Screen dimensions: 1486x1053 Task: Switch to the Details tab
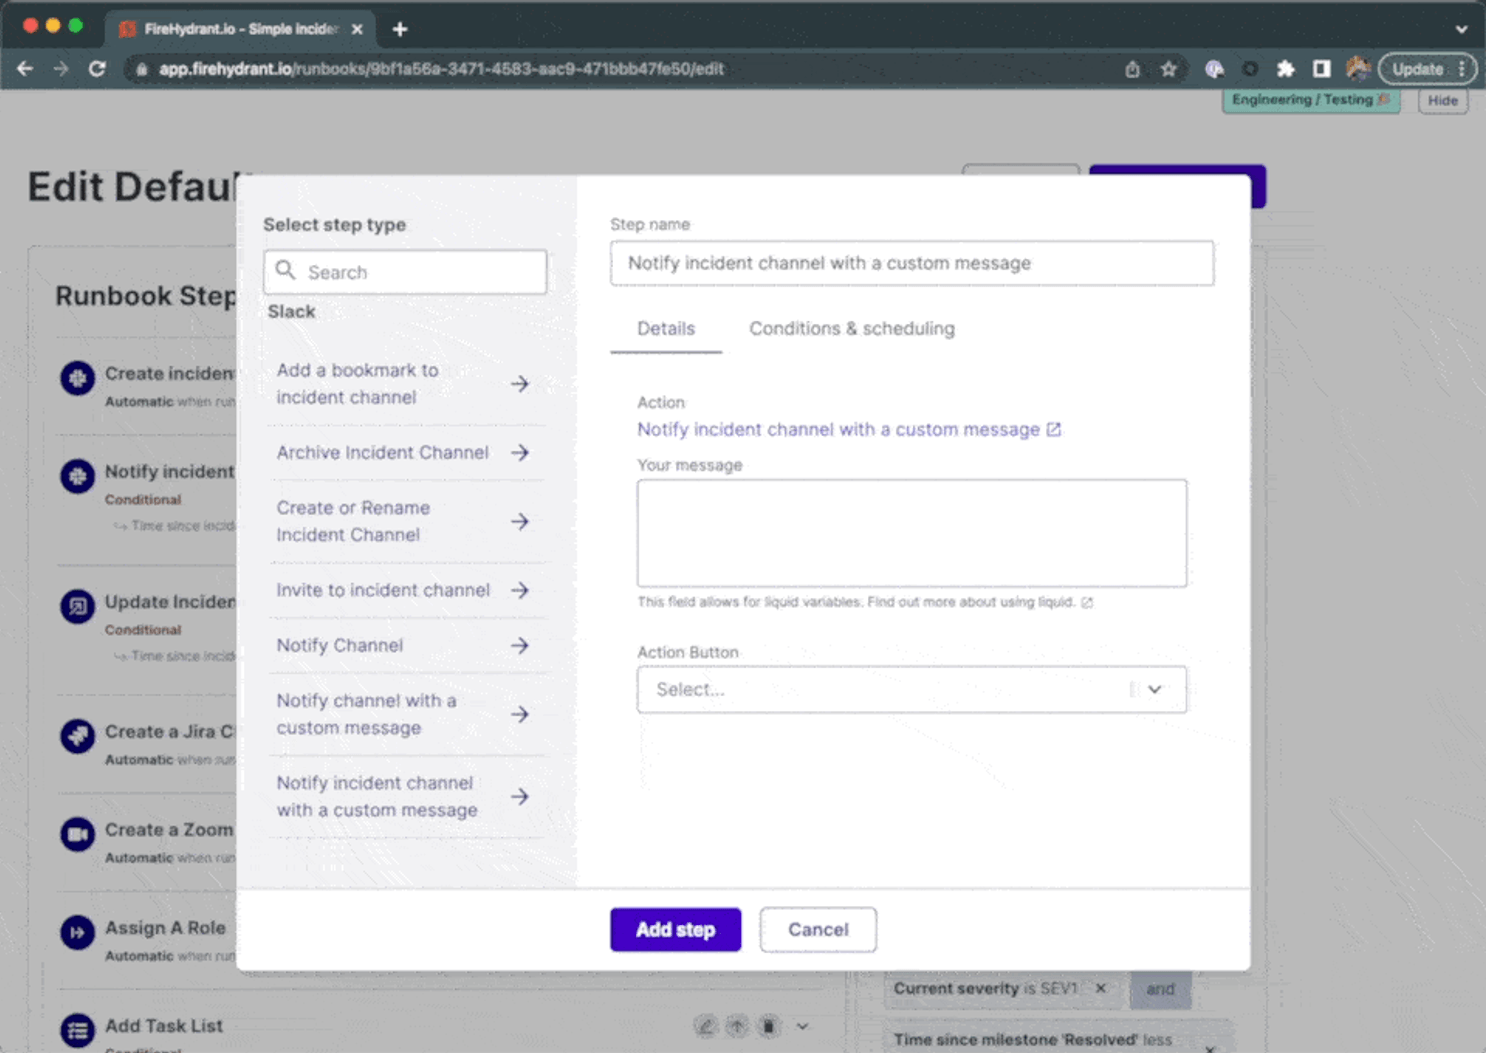pos(666,328)
